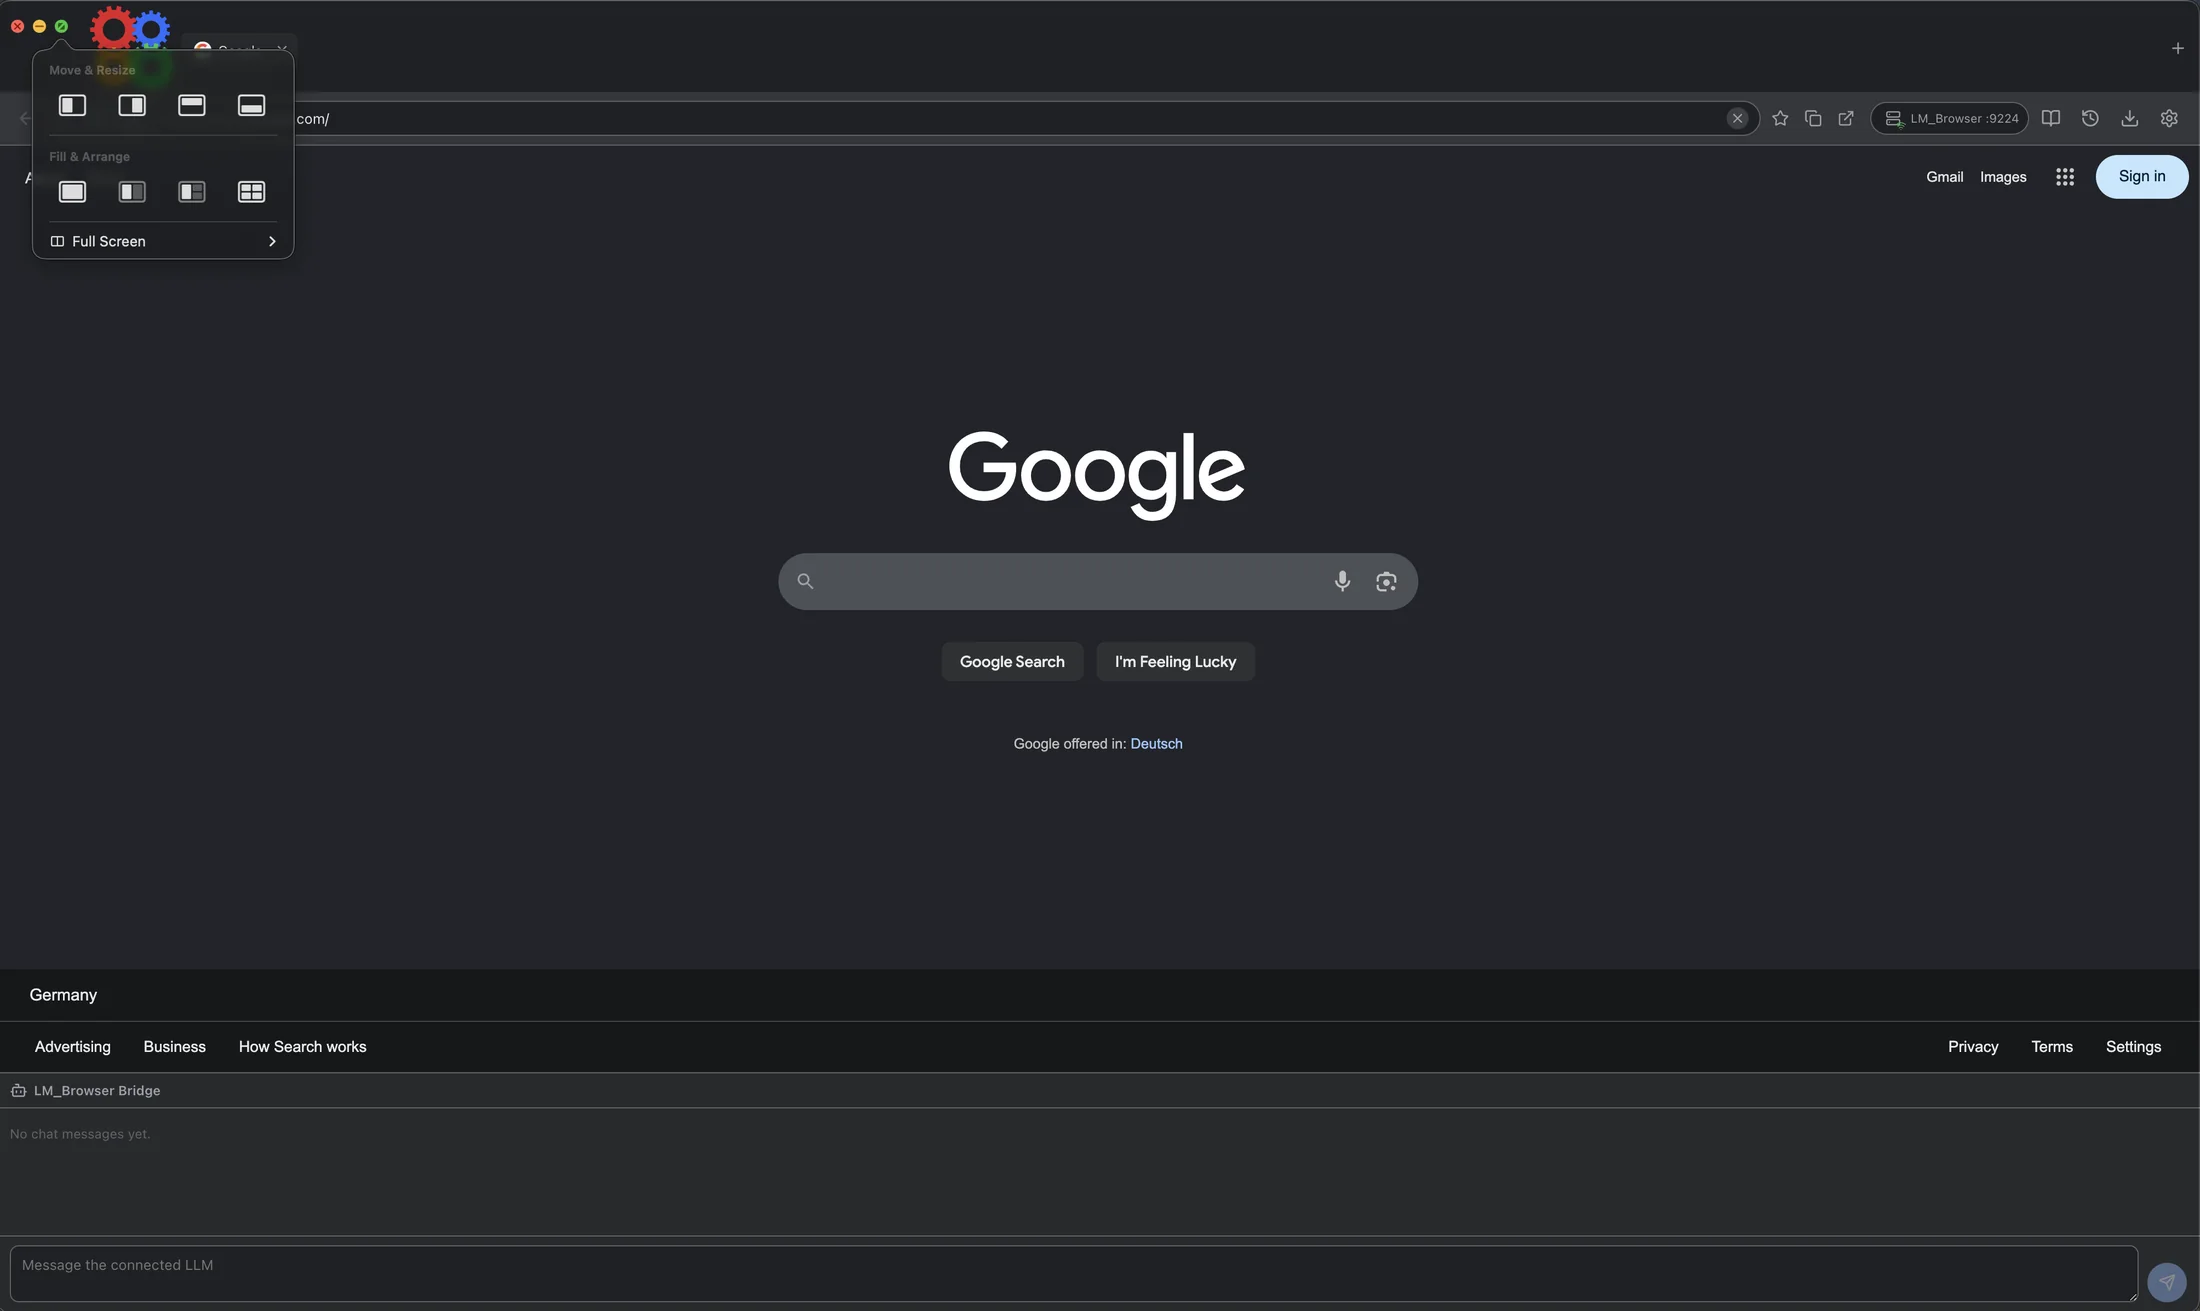Click the green full-screen window button
The height and width of the screenshot is (1311, 2200).
point(61,26)
